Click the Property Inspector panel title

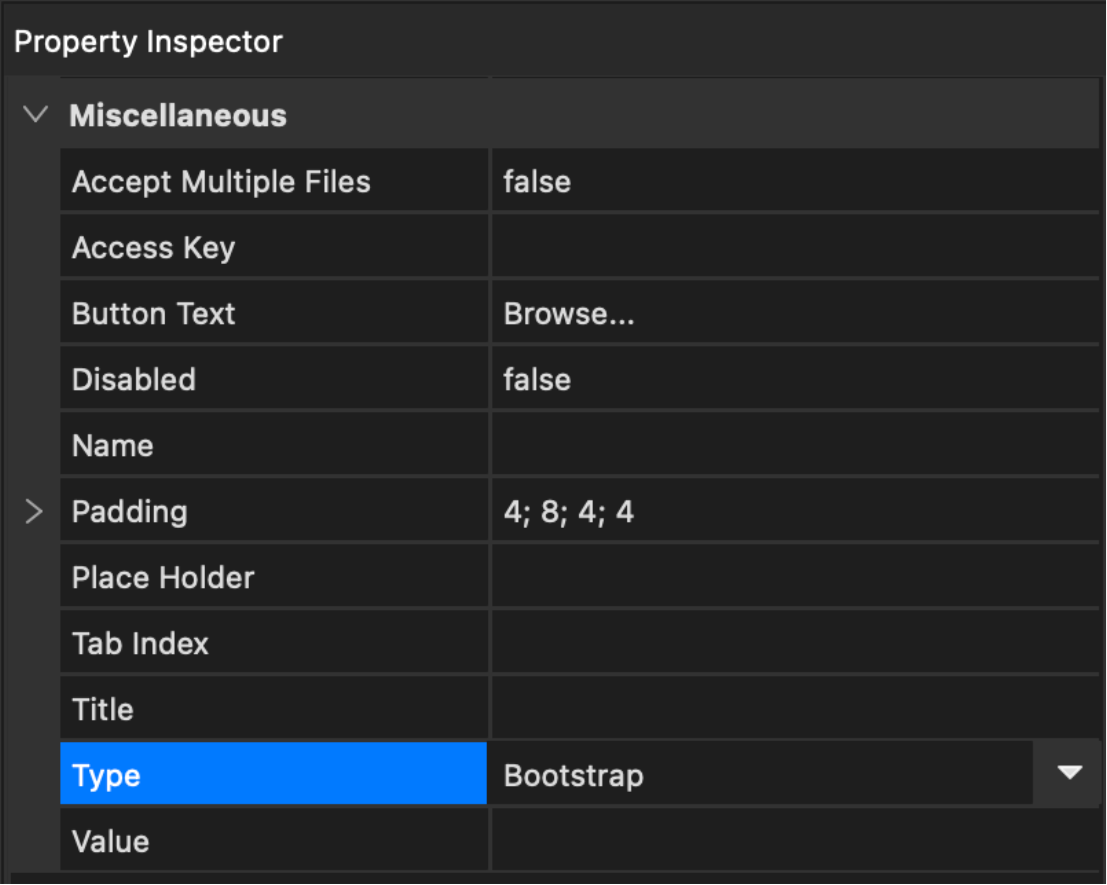pos(148,42)
